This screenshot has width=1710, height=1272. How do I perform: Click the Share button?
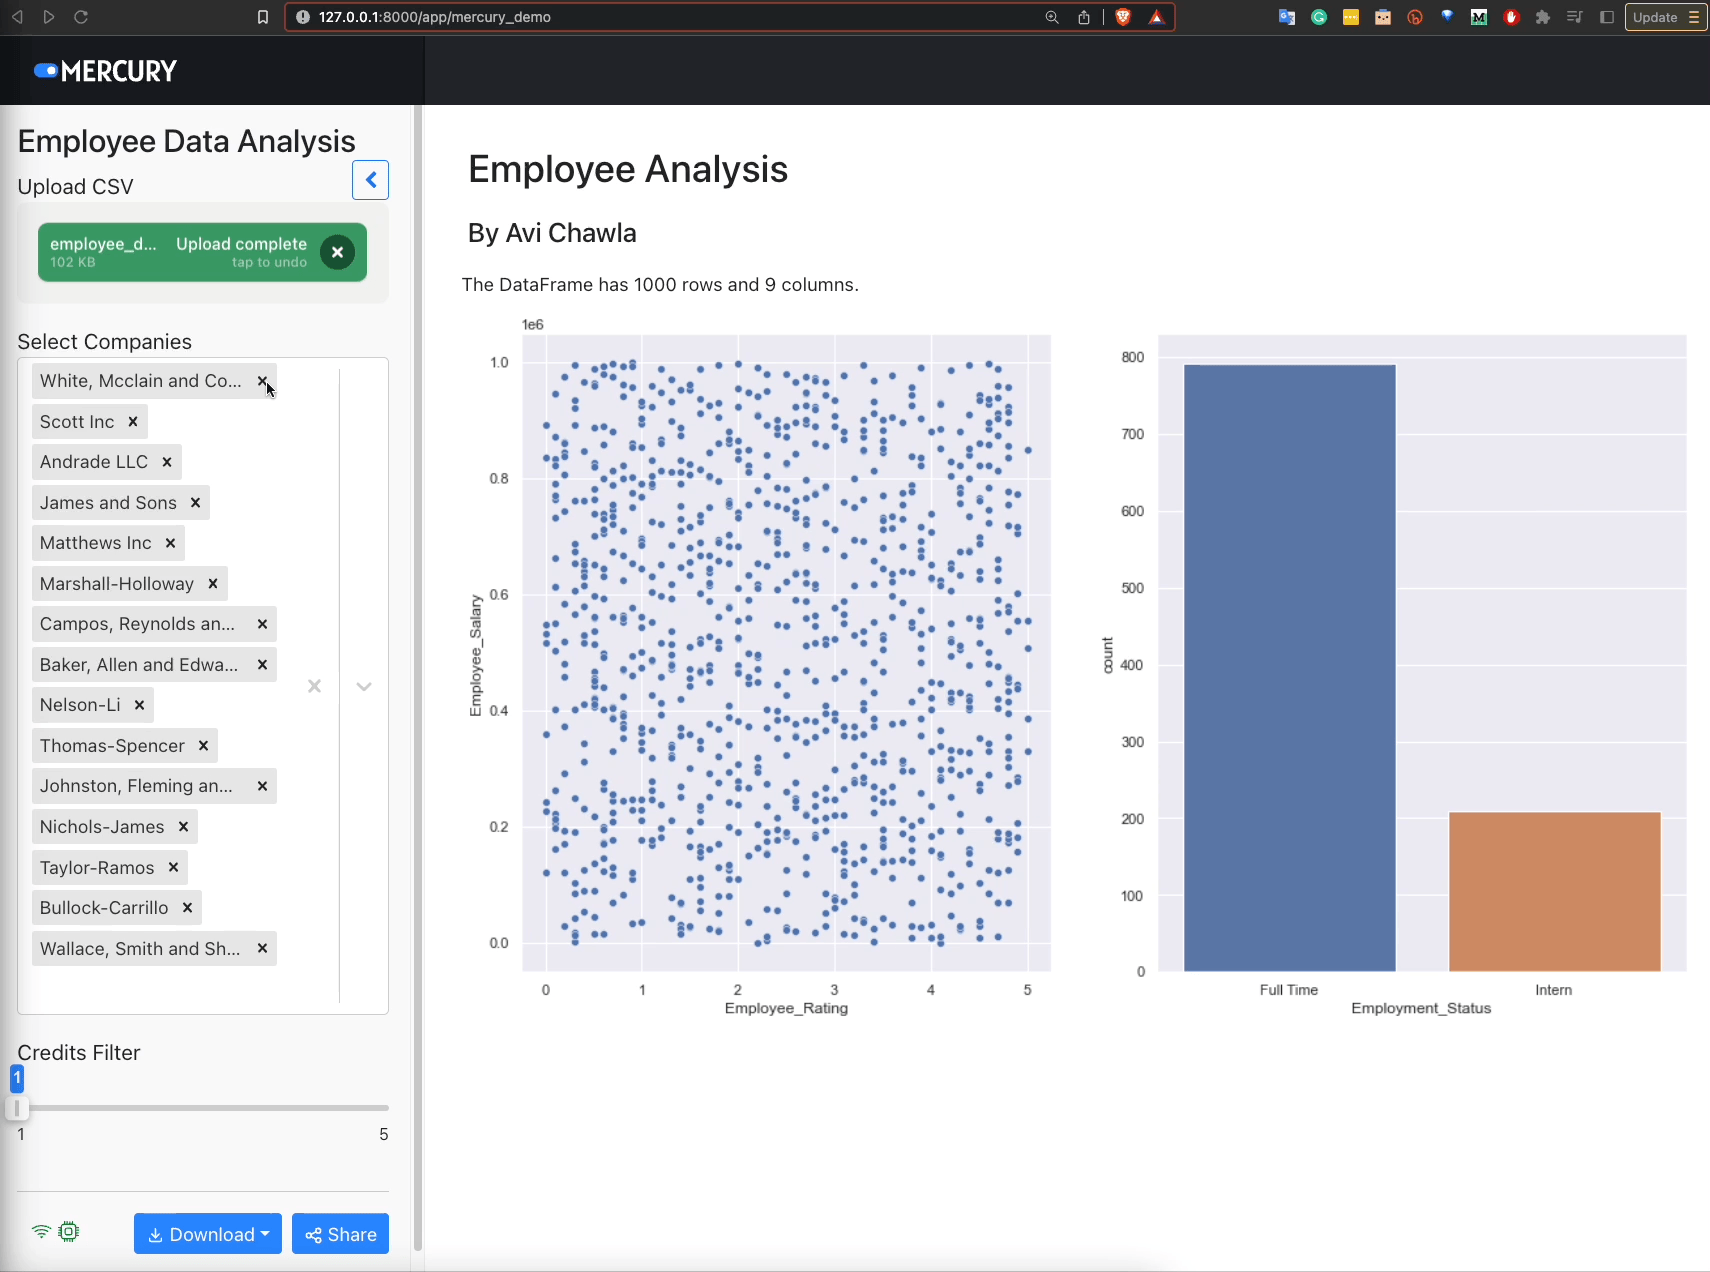pos(340,1234)
